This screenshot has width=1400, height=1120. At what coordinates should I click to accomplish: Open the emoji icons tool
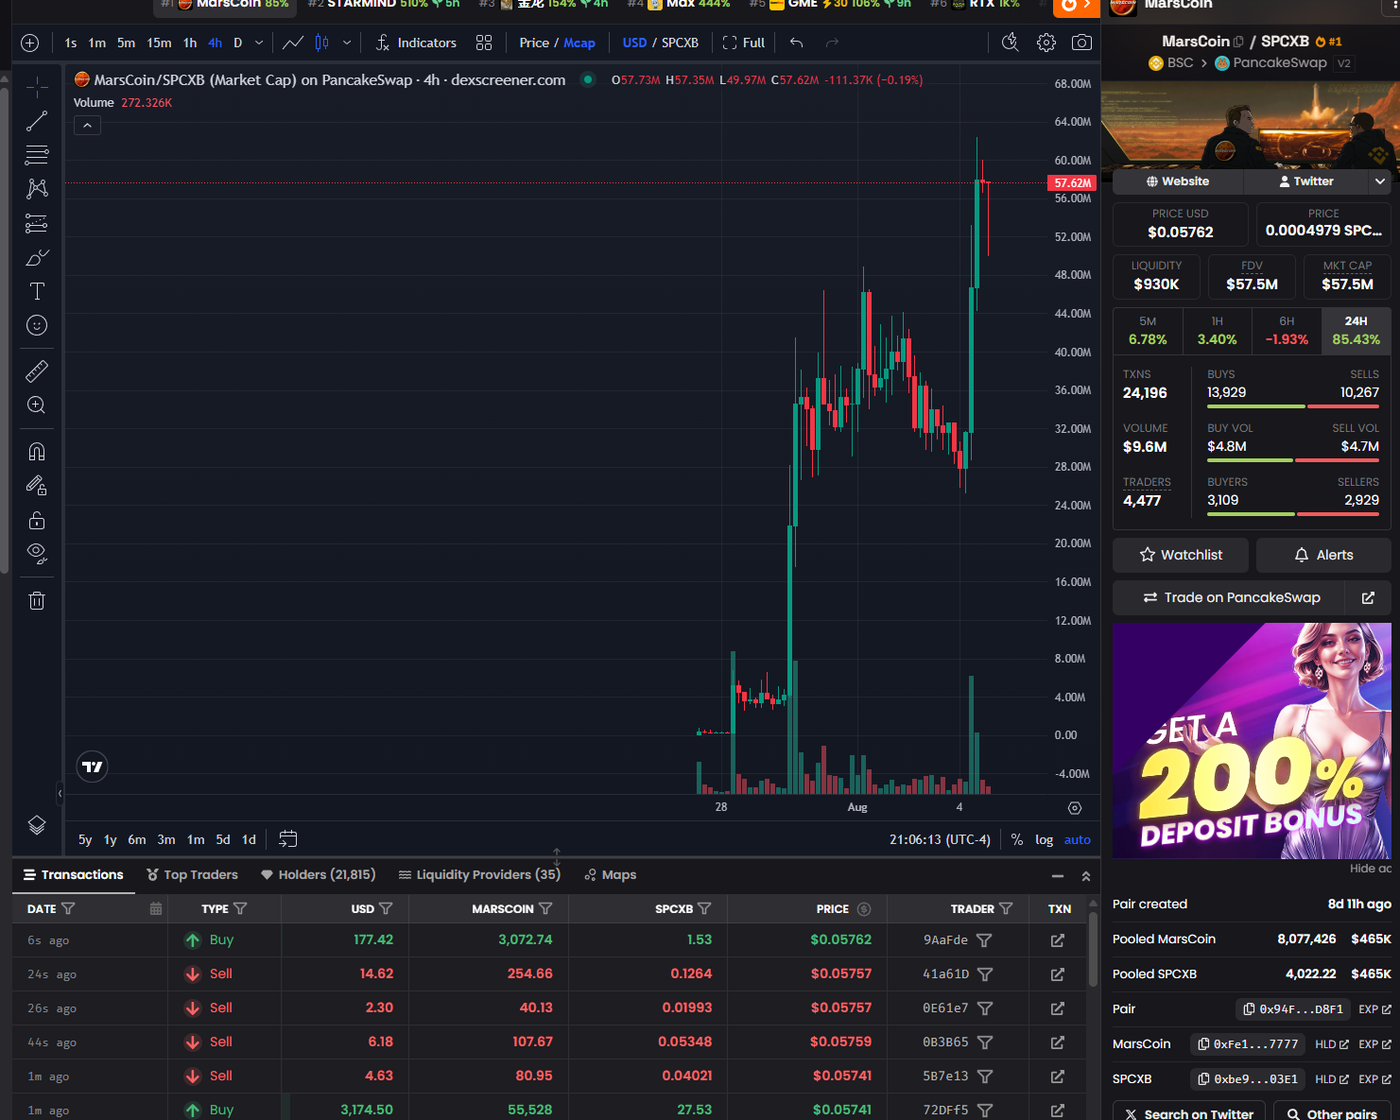click(x=37, y=325)
